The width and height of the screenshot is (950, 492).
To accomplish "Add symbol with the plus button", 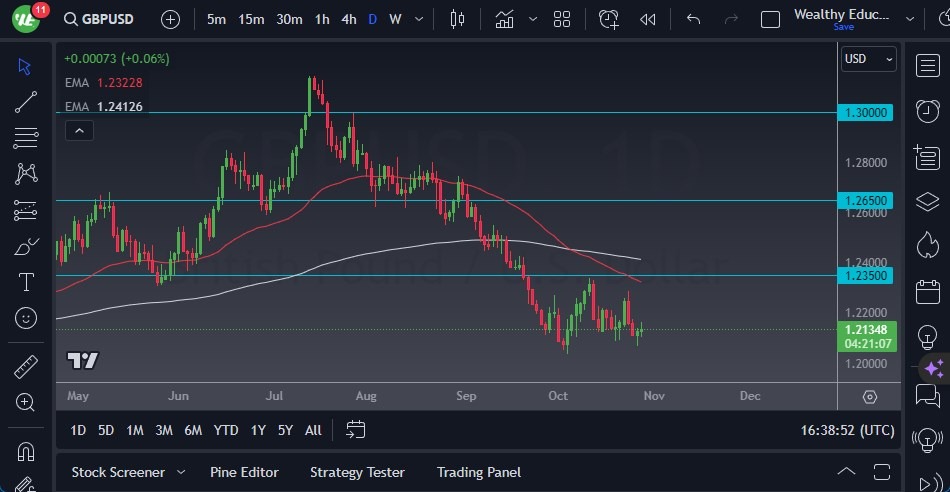I will point(171,19).
